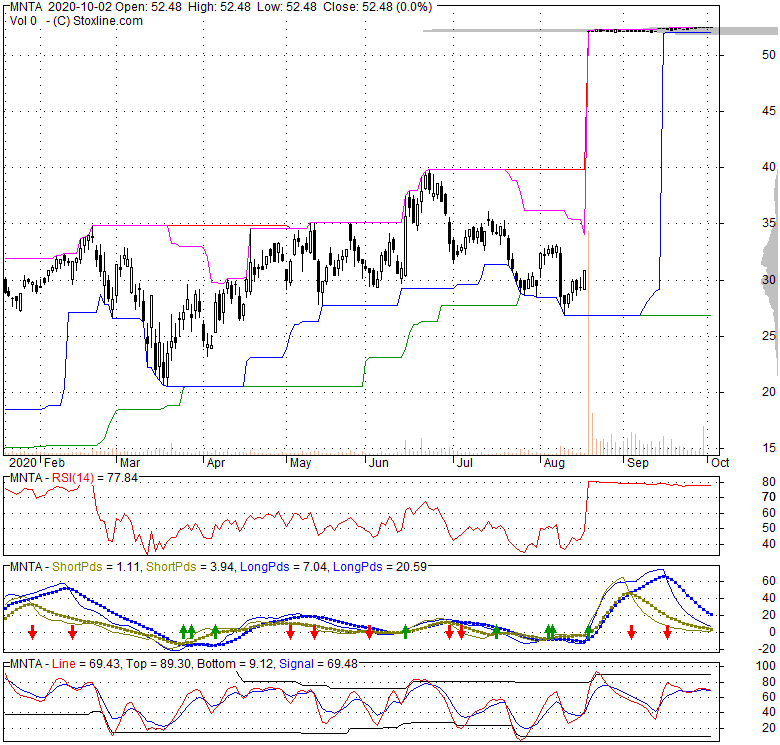
Task: Click the 50 level on RSI panel axis
Action: (x=769, y=528)
